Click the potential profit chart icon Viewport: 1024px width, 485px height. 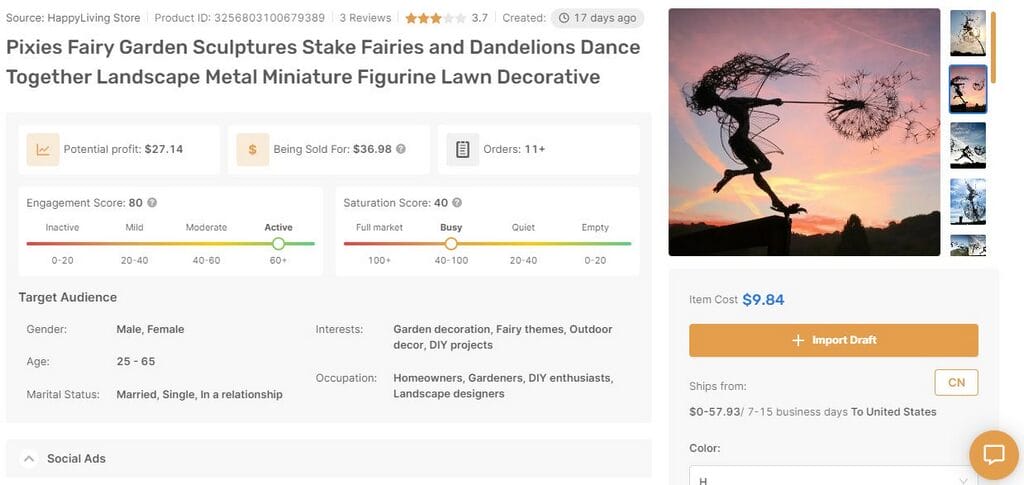click(43, 149)
